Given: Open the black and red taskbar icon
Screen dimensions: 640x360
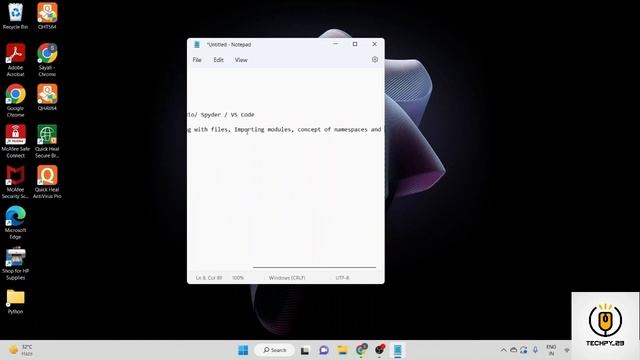Looking at the screenshot, I should 380,350.
